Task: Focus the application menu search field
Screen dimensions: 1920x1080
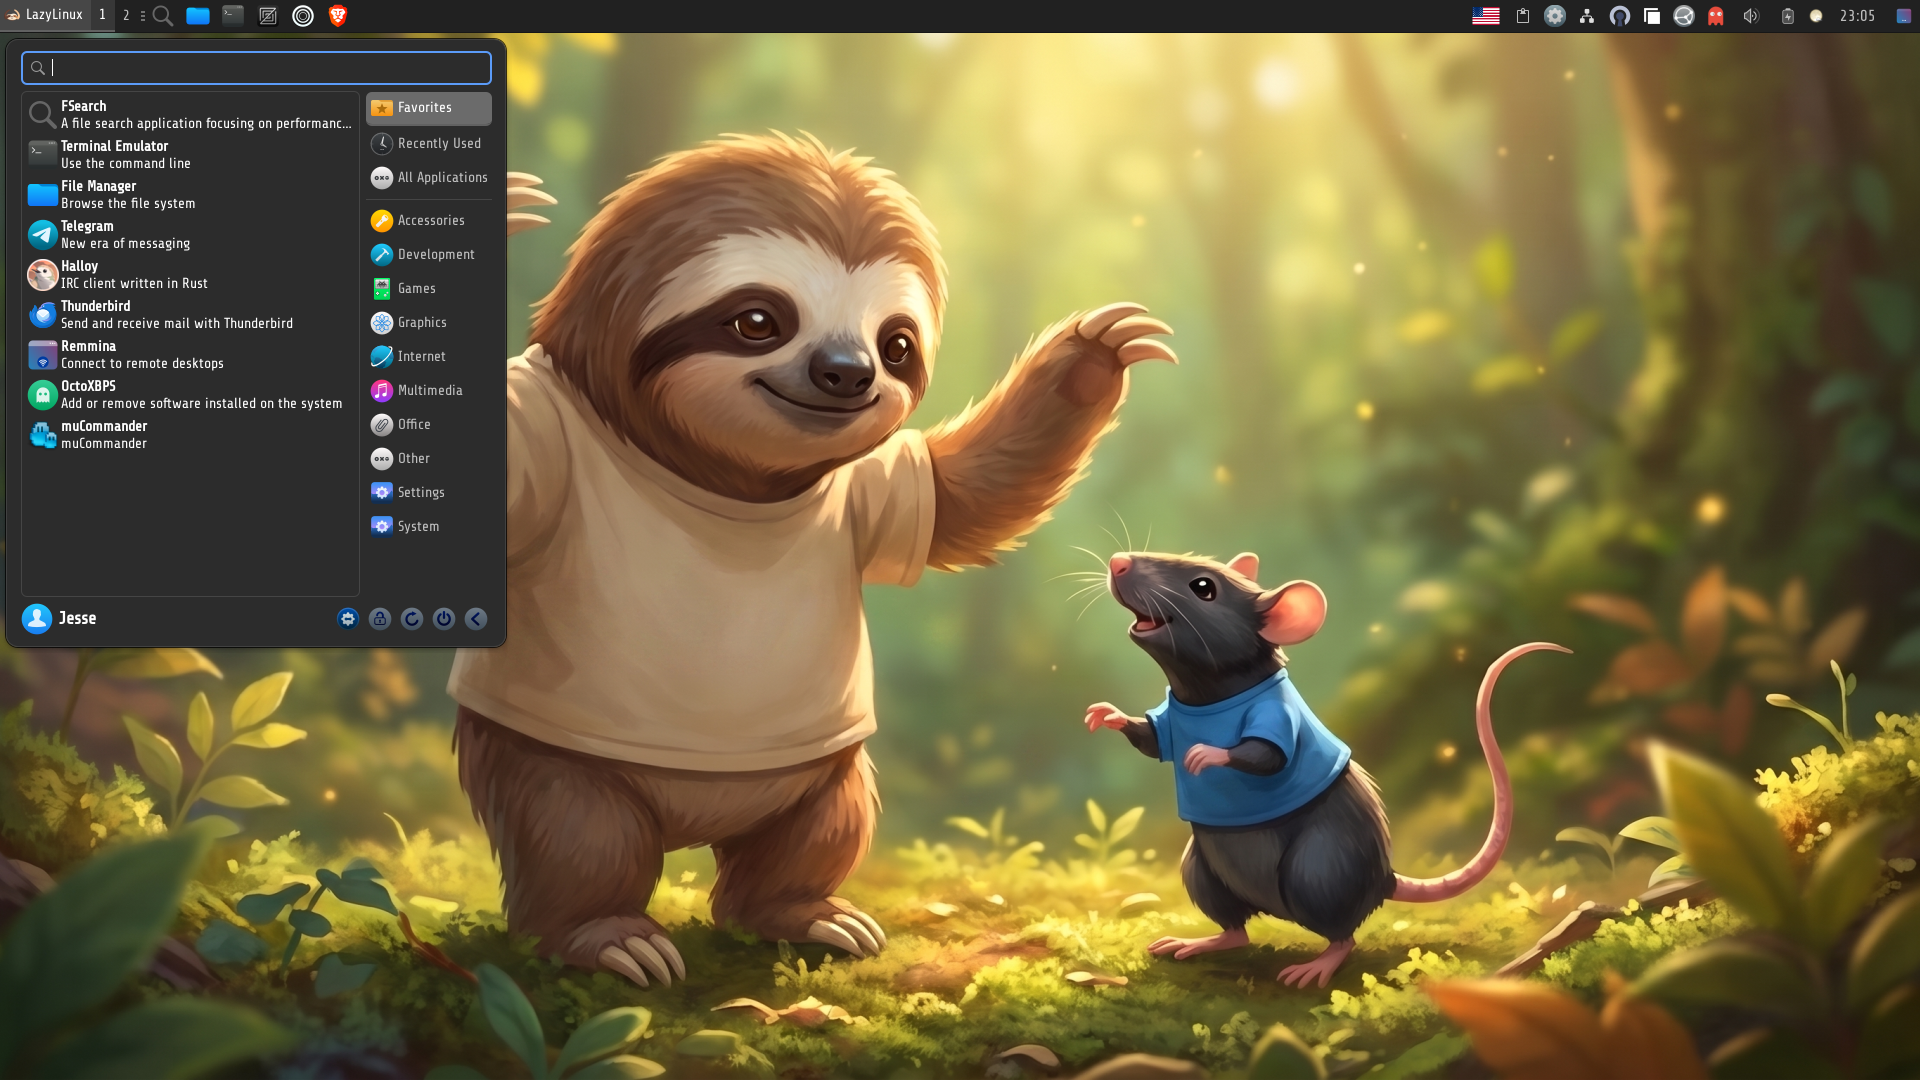Action: pos(256,67)
